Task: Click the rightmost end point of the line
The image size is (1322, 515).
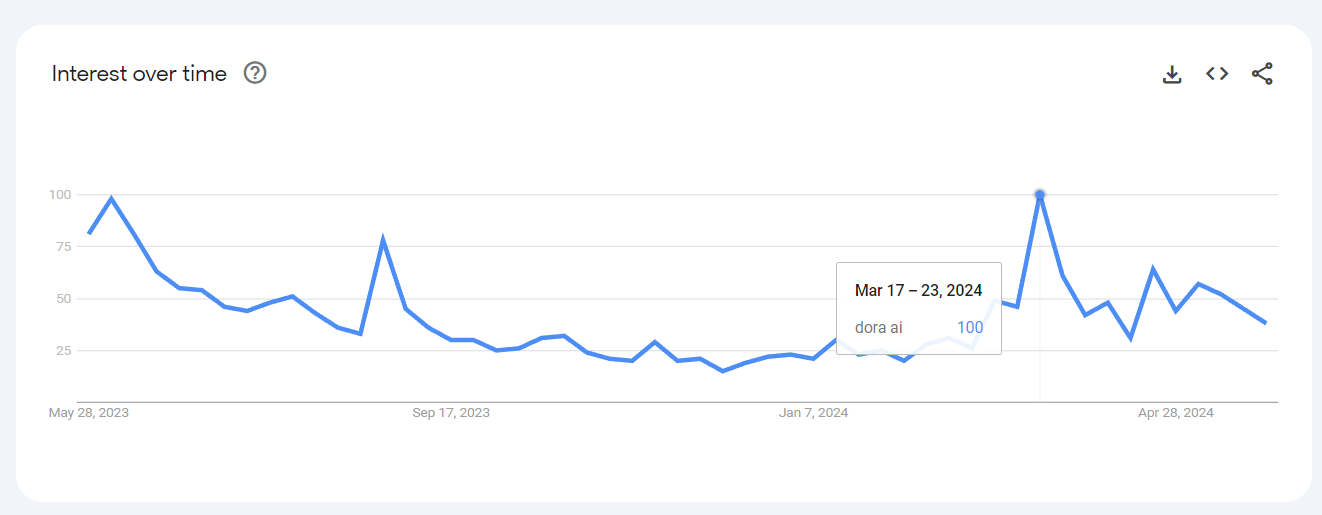Action: click(x=1266, y=323)
